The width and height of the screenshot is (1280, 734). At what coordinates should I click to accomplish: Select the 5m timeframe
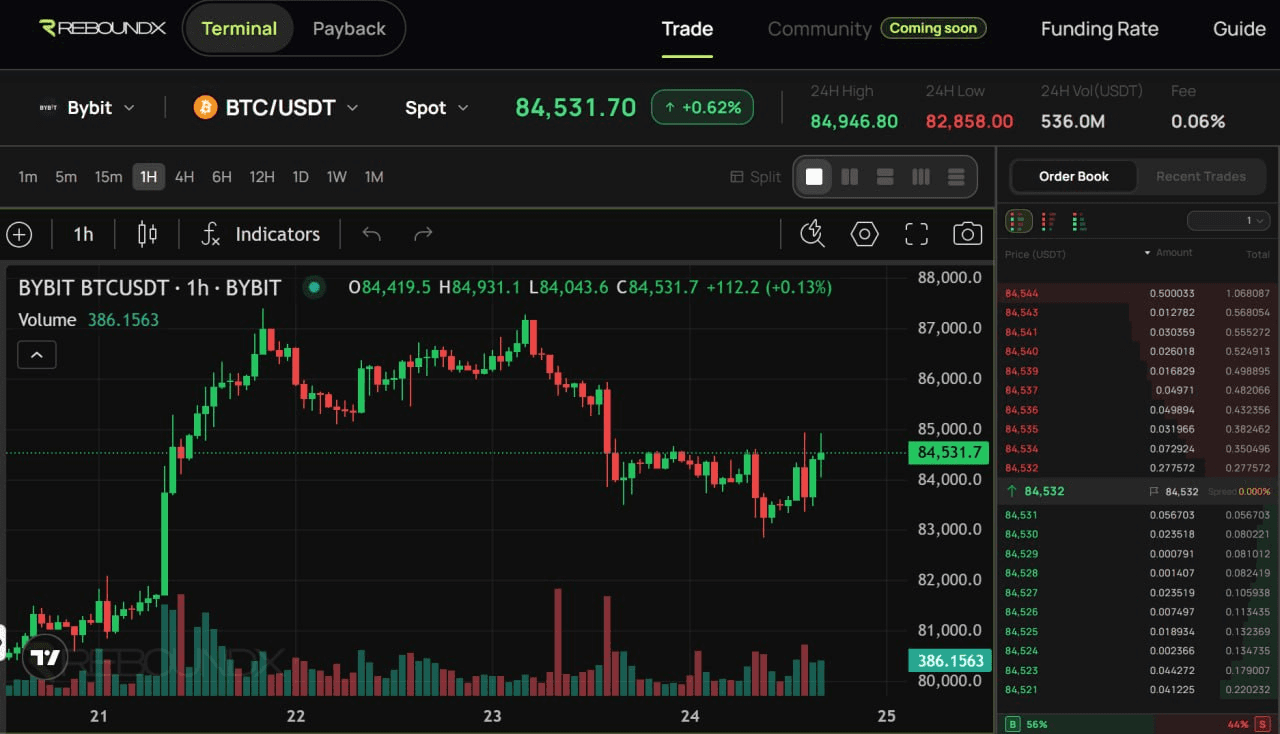click(x=66, y=177)
